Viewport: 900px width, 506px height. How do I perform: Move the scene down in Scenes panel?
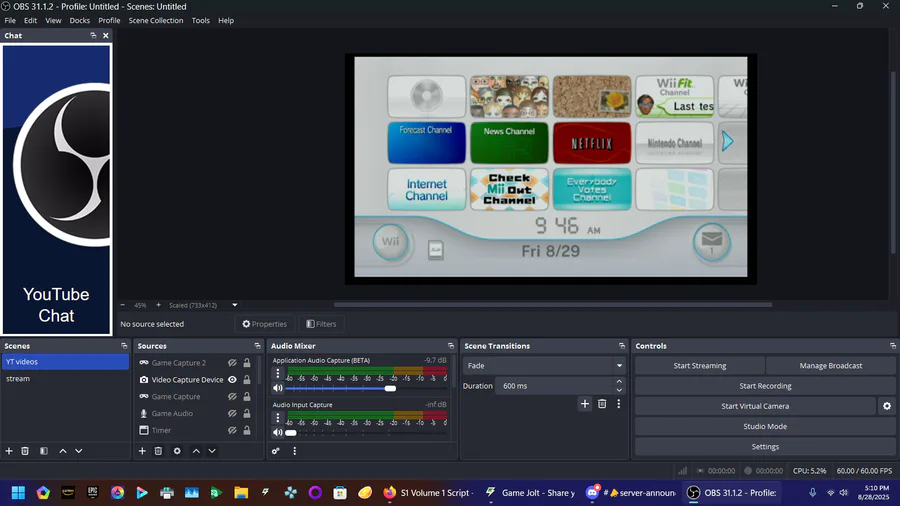(79, 451)
